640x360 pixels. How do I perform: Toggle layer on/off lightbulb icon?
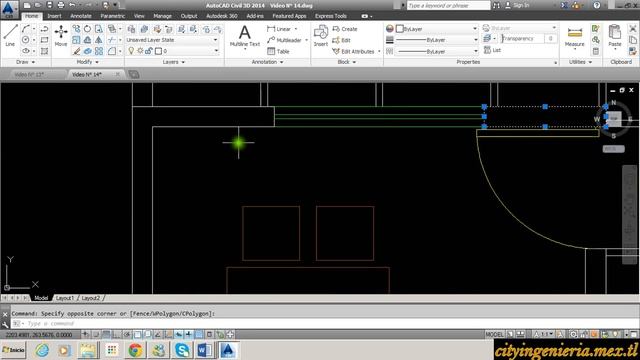[x=131, y=51]
